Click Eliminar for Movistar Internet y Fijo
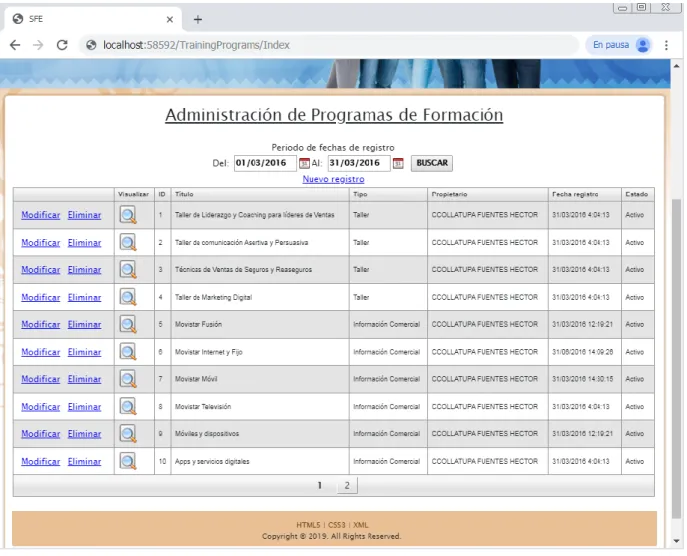687x556 pixels. tap(84, 352)
